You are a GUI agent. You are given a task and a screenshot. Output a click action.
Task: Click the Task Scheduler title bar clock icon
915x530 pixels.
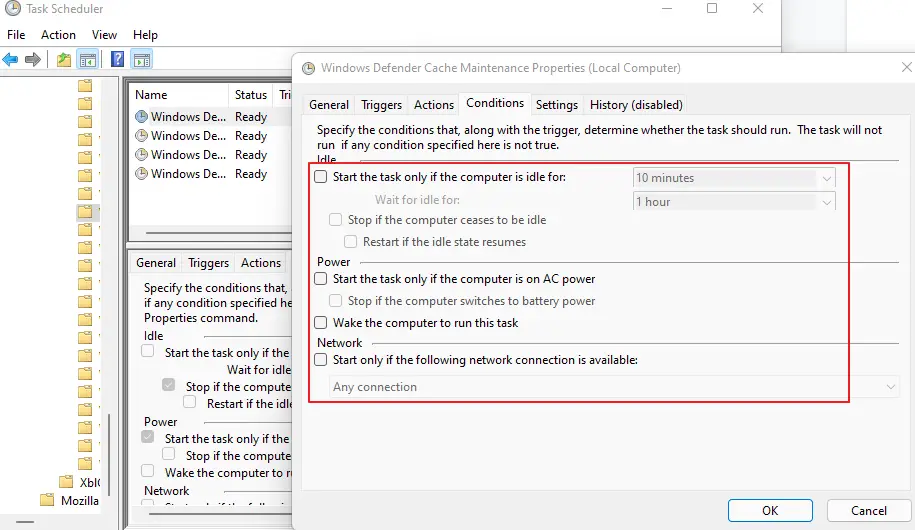12,8
